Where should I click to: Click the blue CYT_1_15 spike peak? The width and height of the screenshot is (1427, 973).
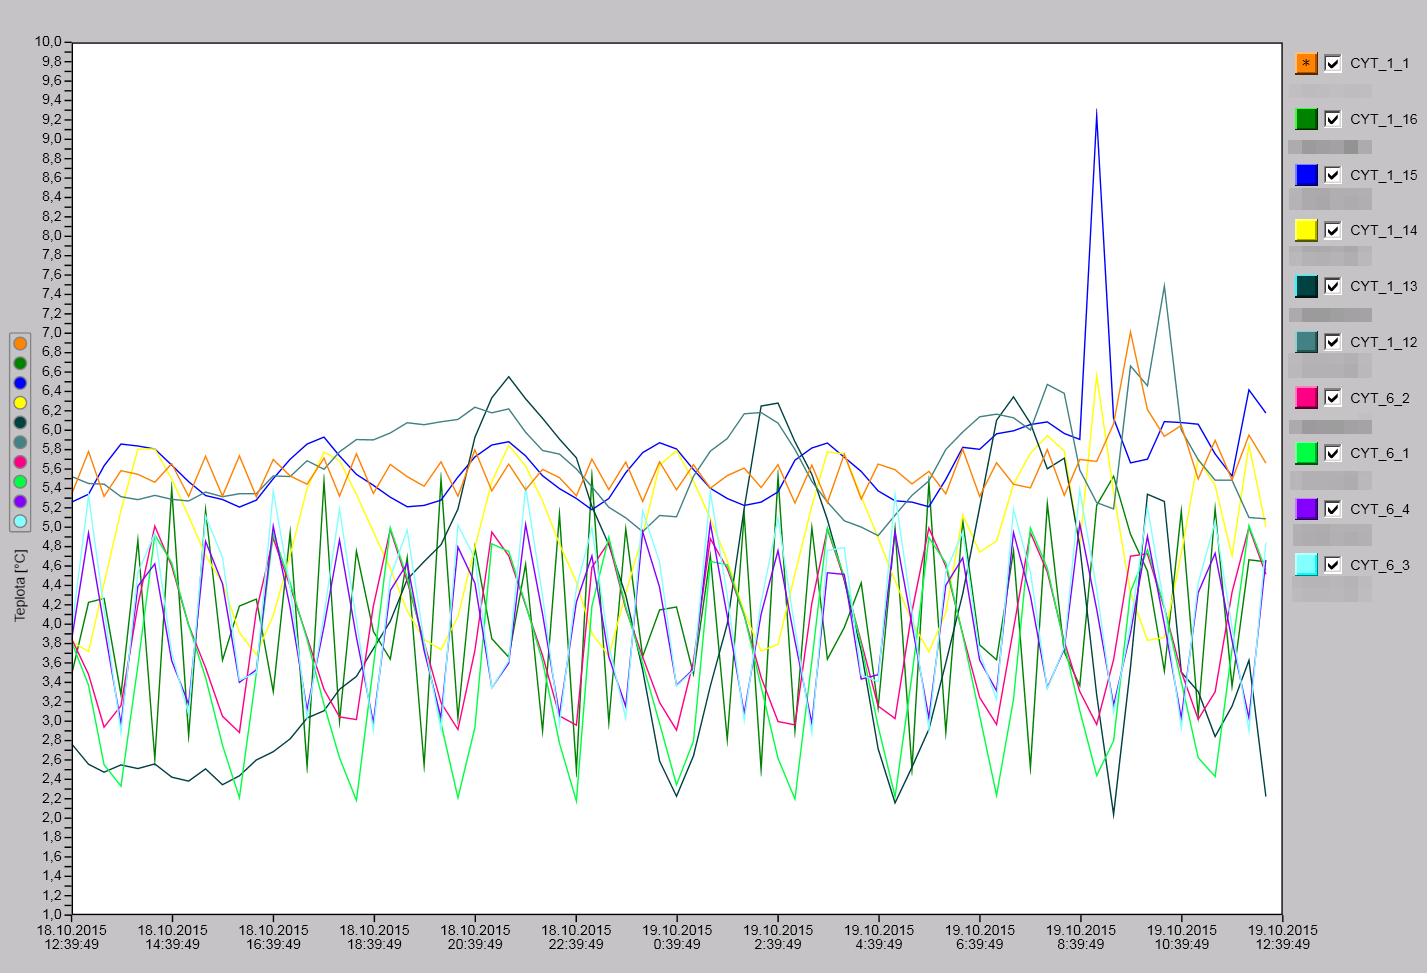[1097, 110]
